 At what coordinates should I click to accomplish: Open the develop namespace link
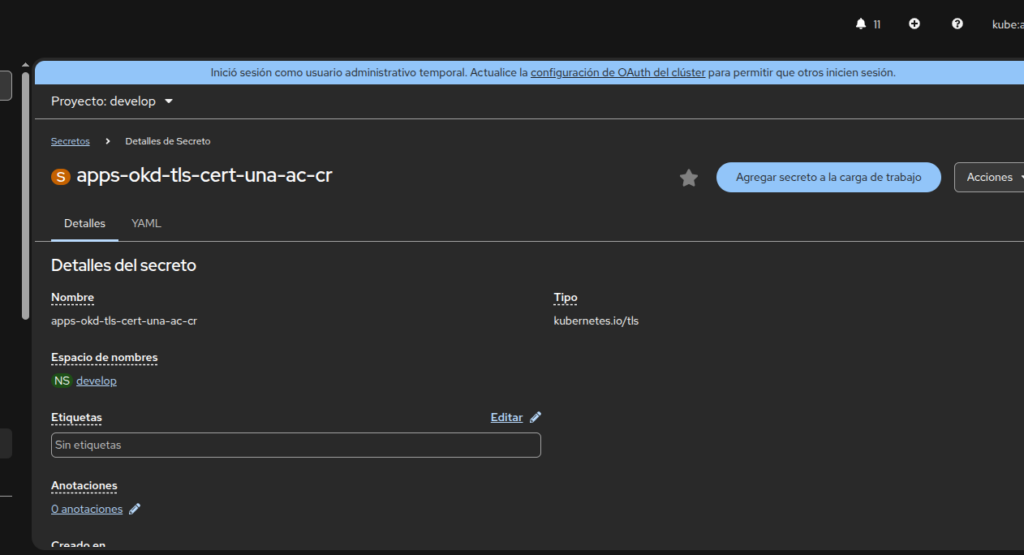96,381
